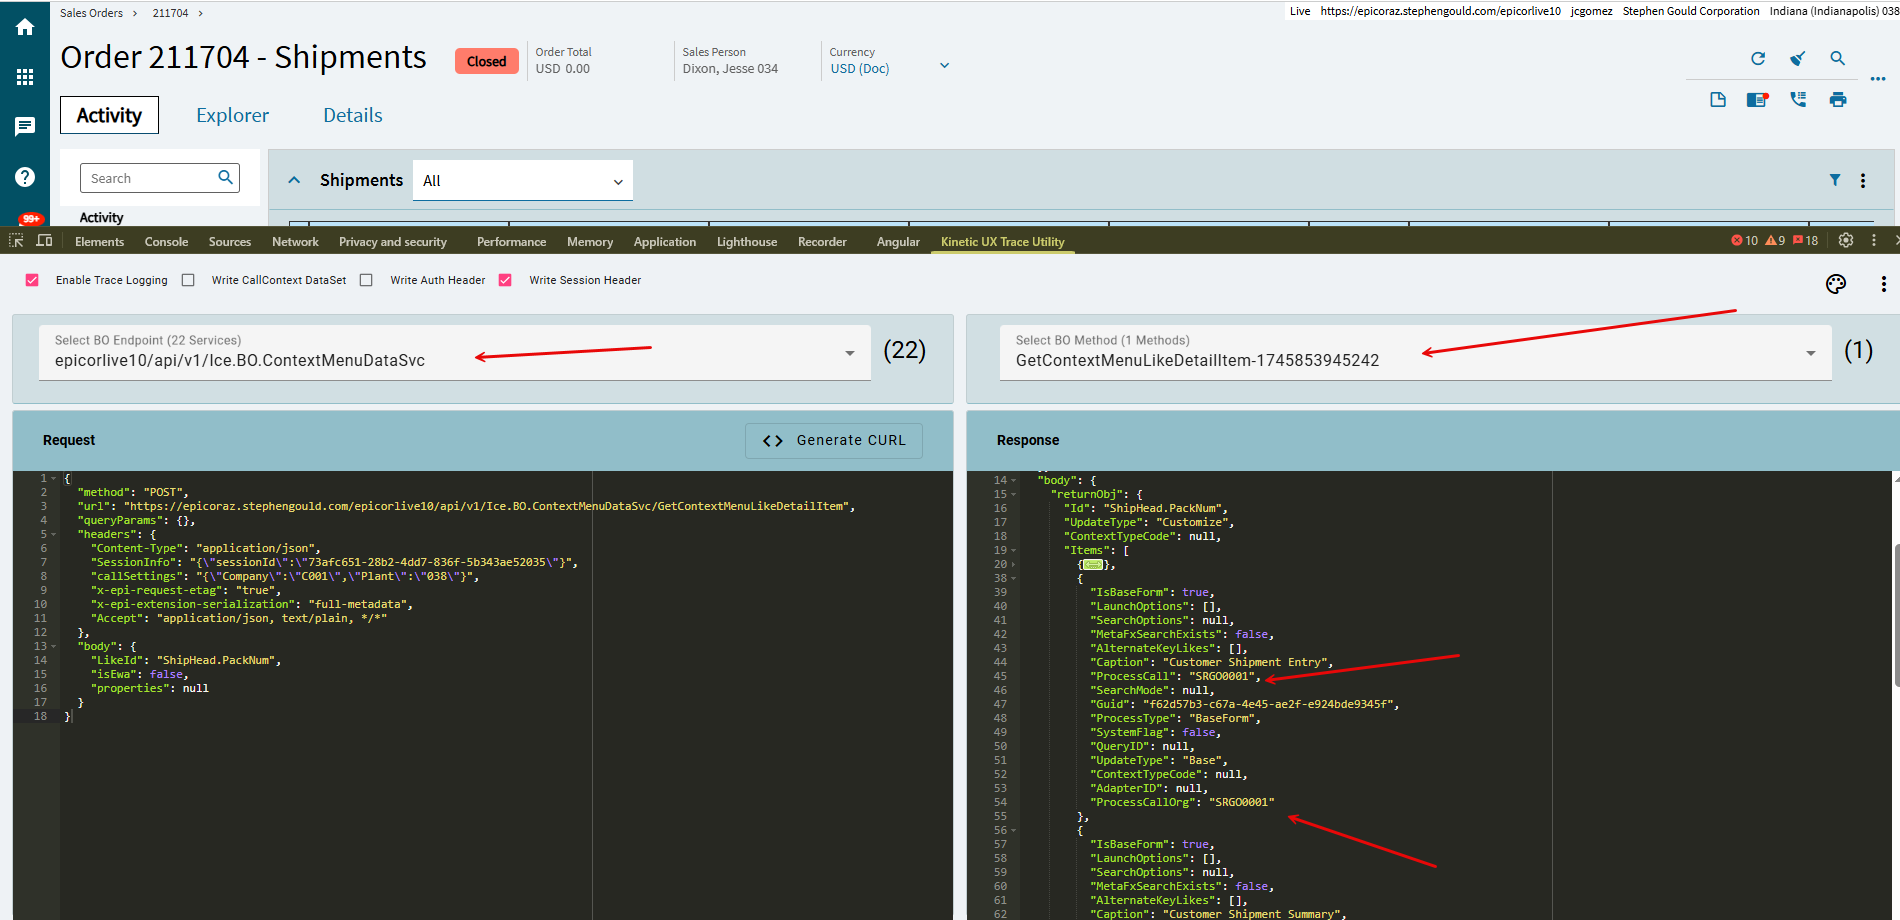The width and height of the screenshot is (1900, 920).
Task: Open DevTools settings gear
Action: [1846, 241]
